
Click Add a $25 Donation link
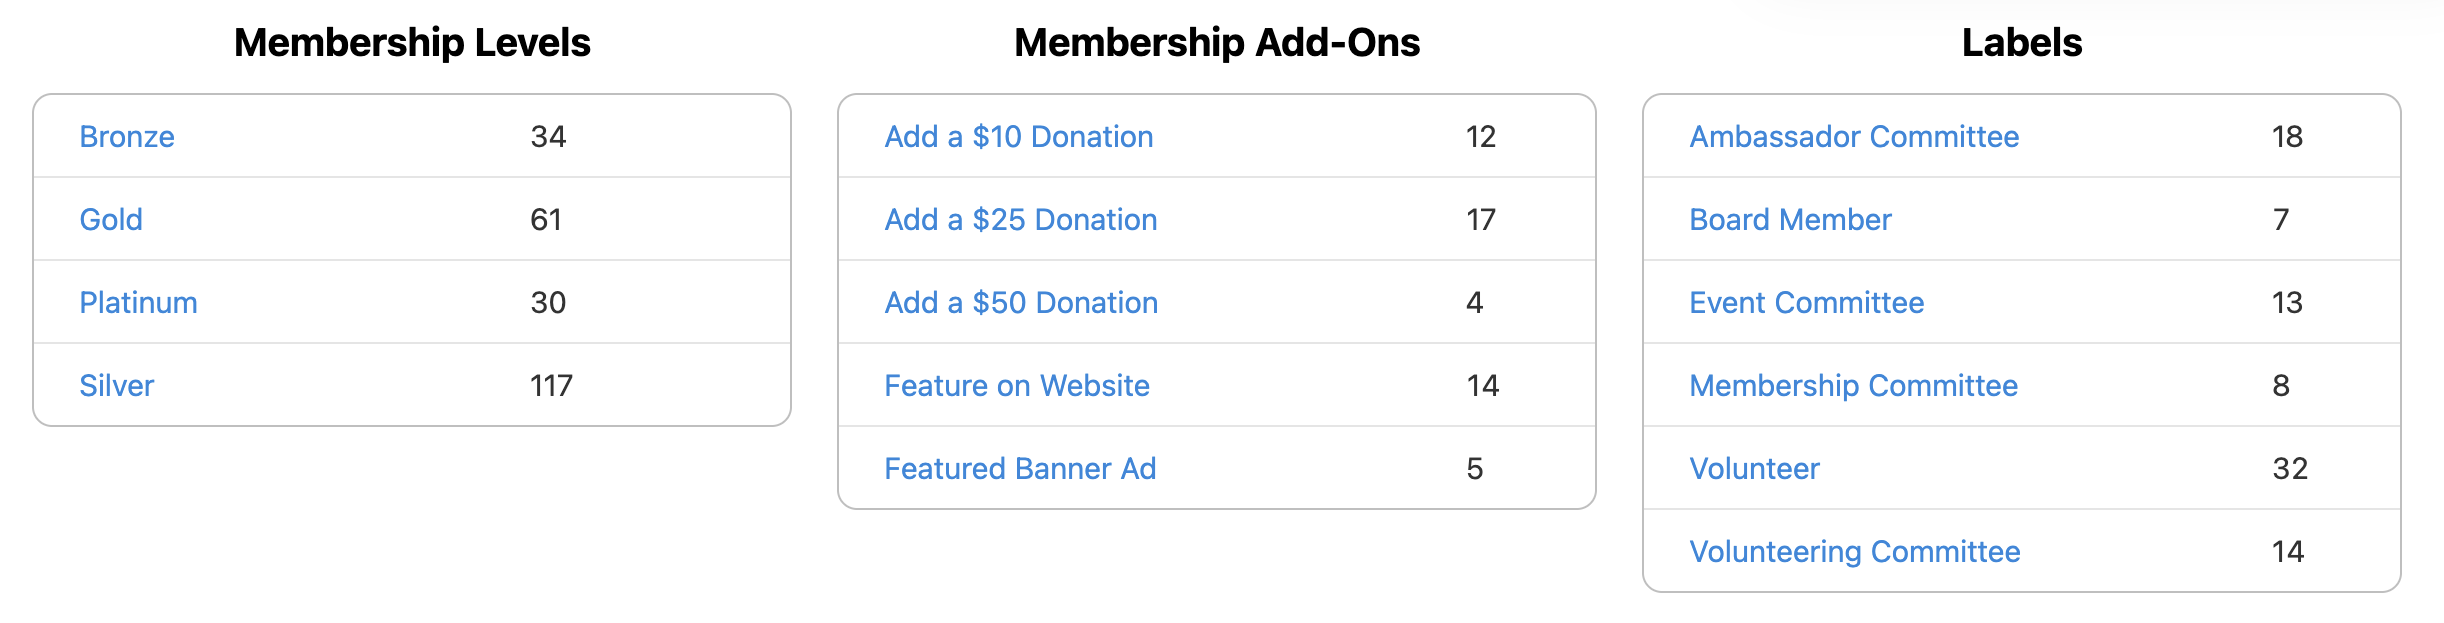tap(1020, 220)
